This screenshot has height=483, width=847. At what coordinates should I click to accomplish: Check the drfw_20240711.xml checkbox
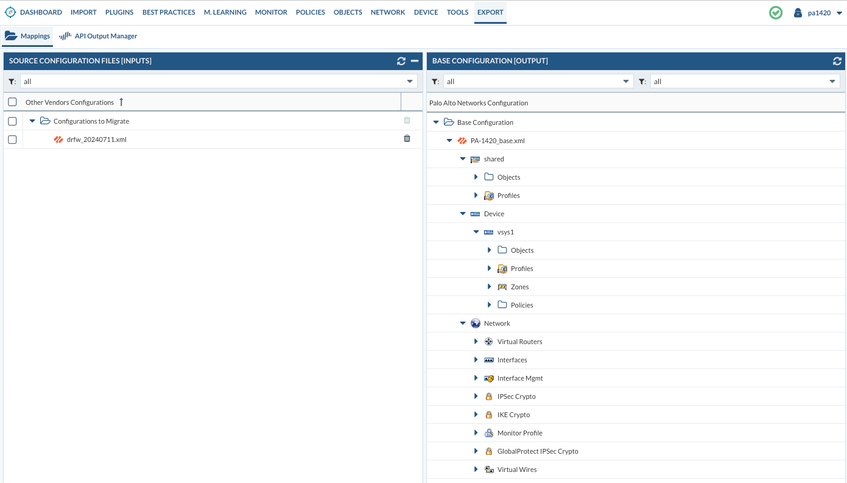[12, 139]
